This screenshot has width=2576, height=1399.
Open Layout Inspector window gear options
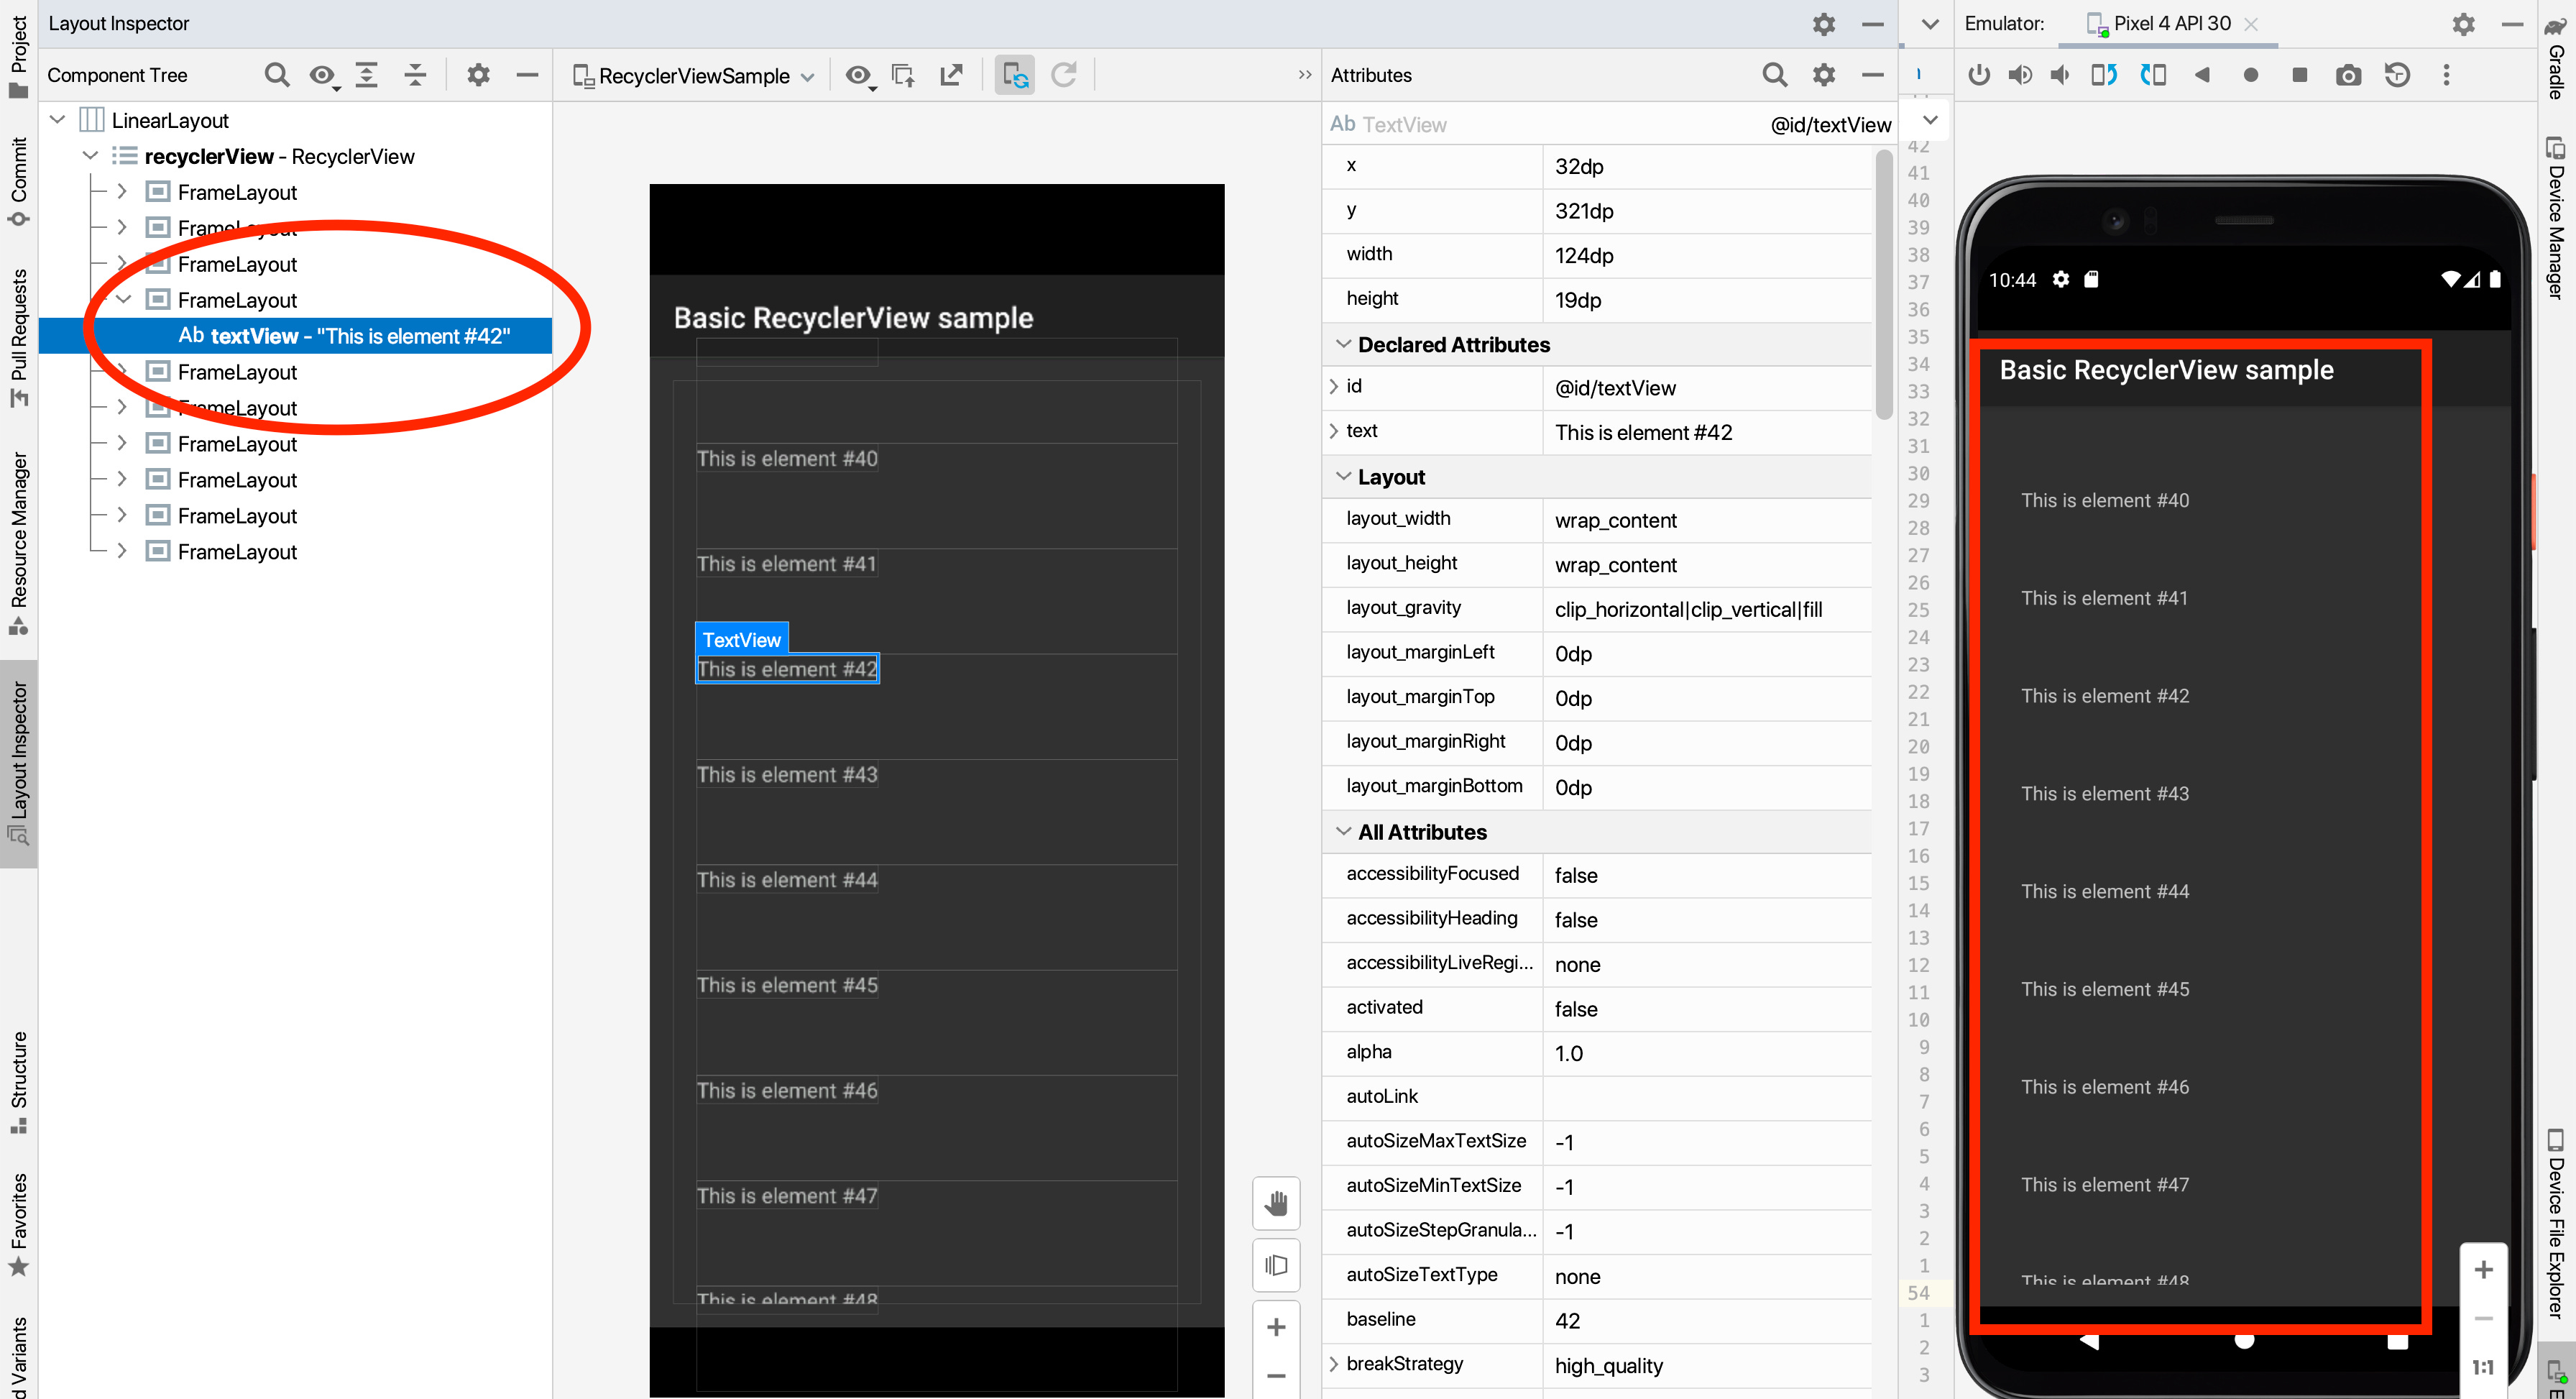point(1824,24)
